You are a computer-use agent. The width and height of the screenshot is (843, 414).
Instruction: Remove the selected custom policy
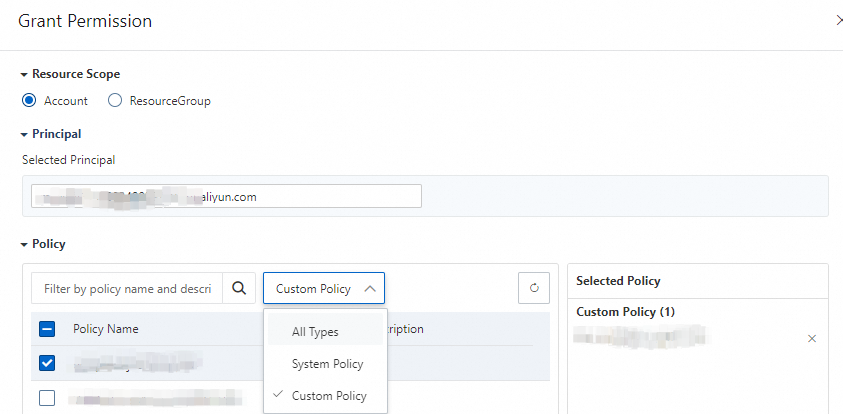coord(812,339)
